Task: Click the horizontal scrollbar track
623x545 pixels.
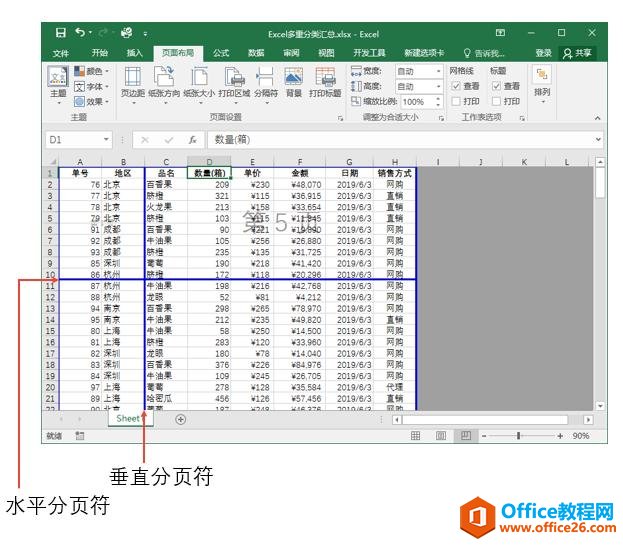Action: click(x=485, y=419)
